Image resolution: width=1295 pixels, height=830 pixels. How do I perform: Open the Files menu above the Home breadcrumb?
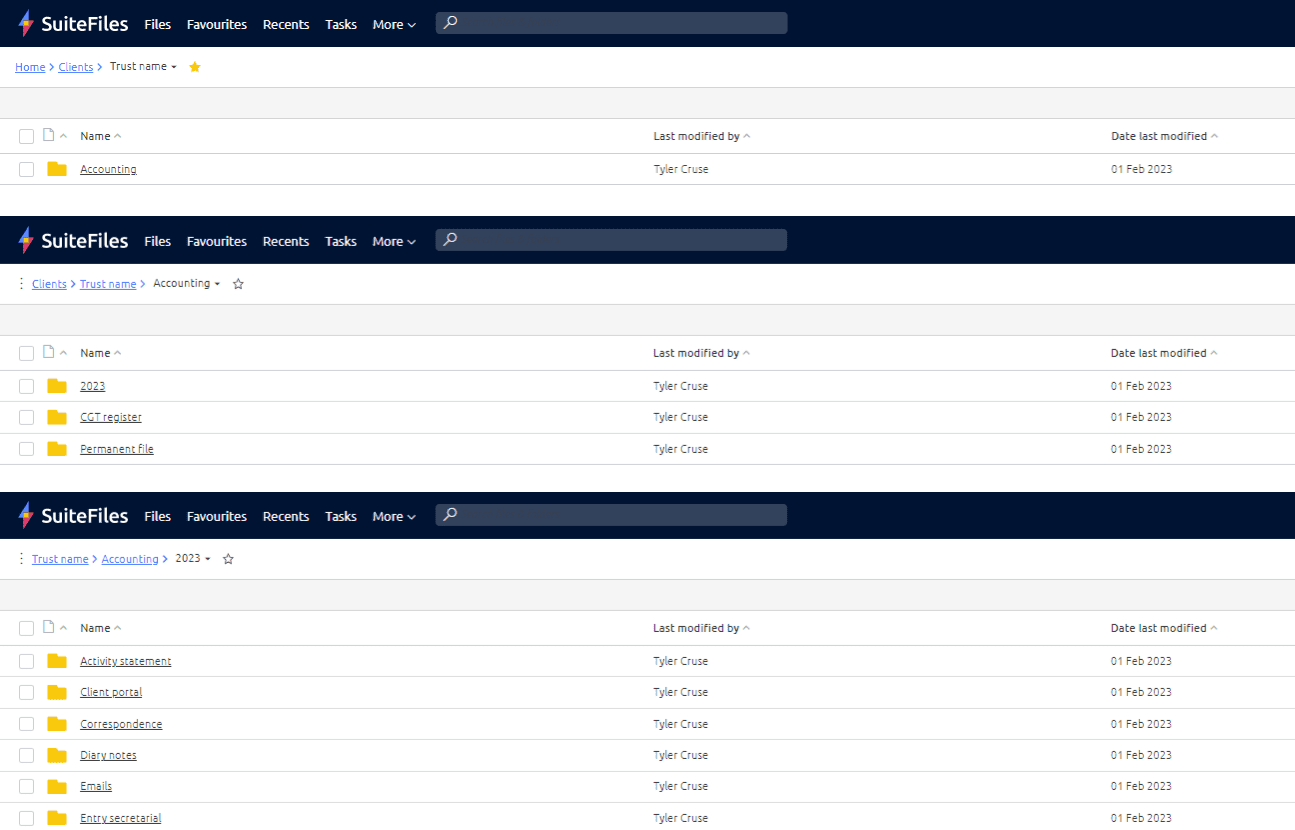157,24
